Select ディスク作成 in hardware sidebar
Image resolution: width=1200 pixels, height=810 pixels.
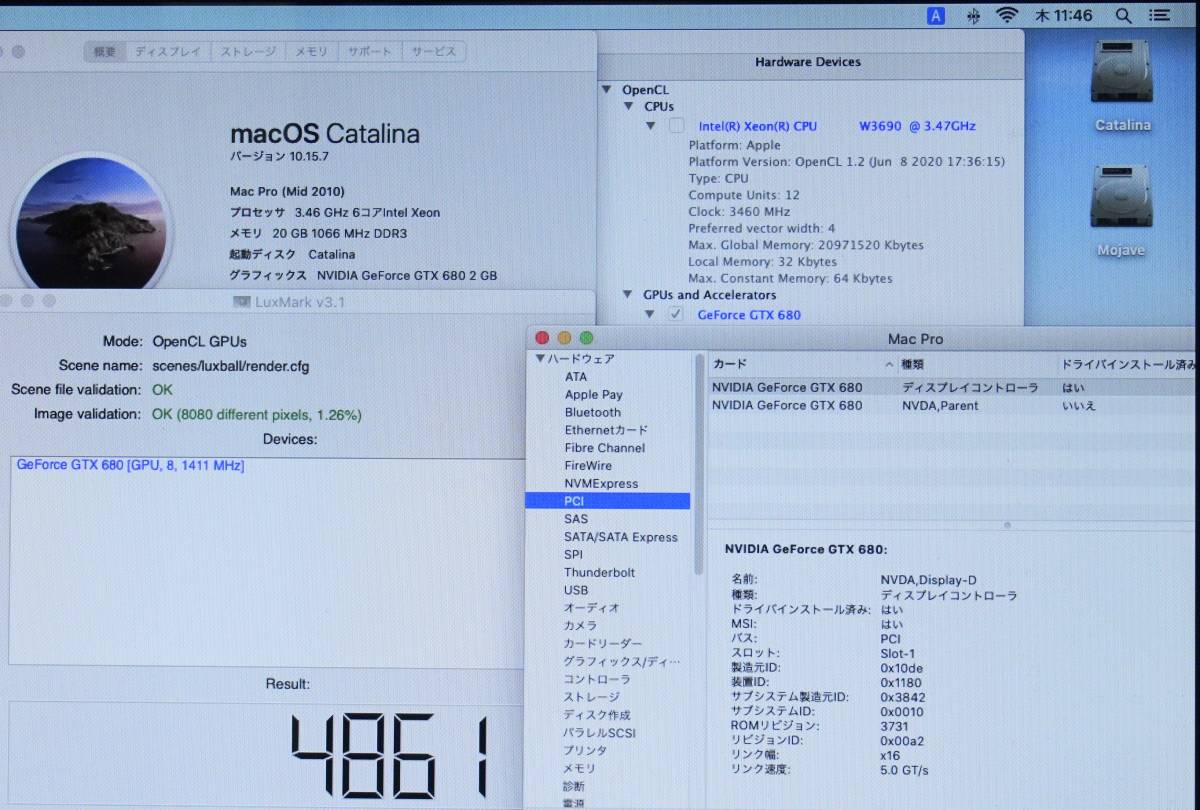coord(597,715)
